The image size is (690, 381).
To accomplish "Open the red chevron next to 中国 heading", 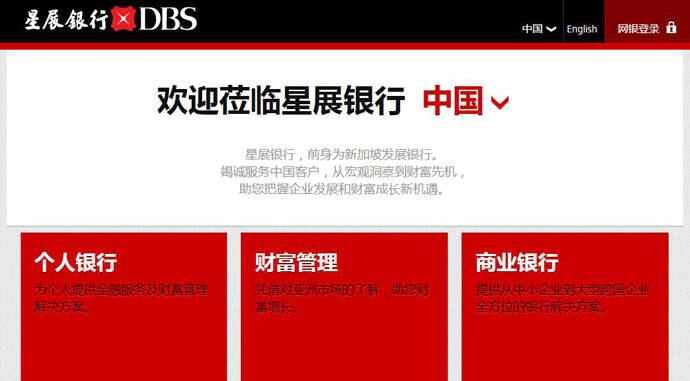I will point(500,103).
